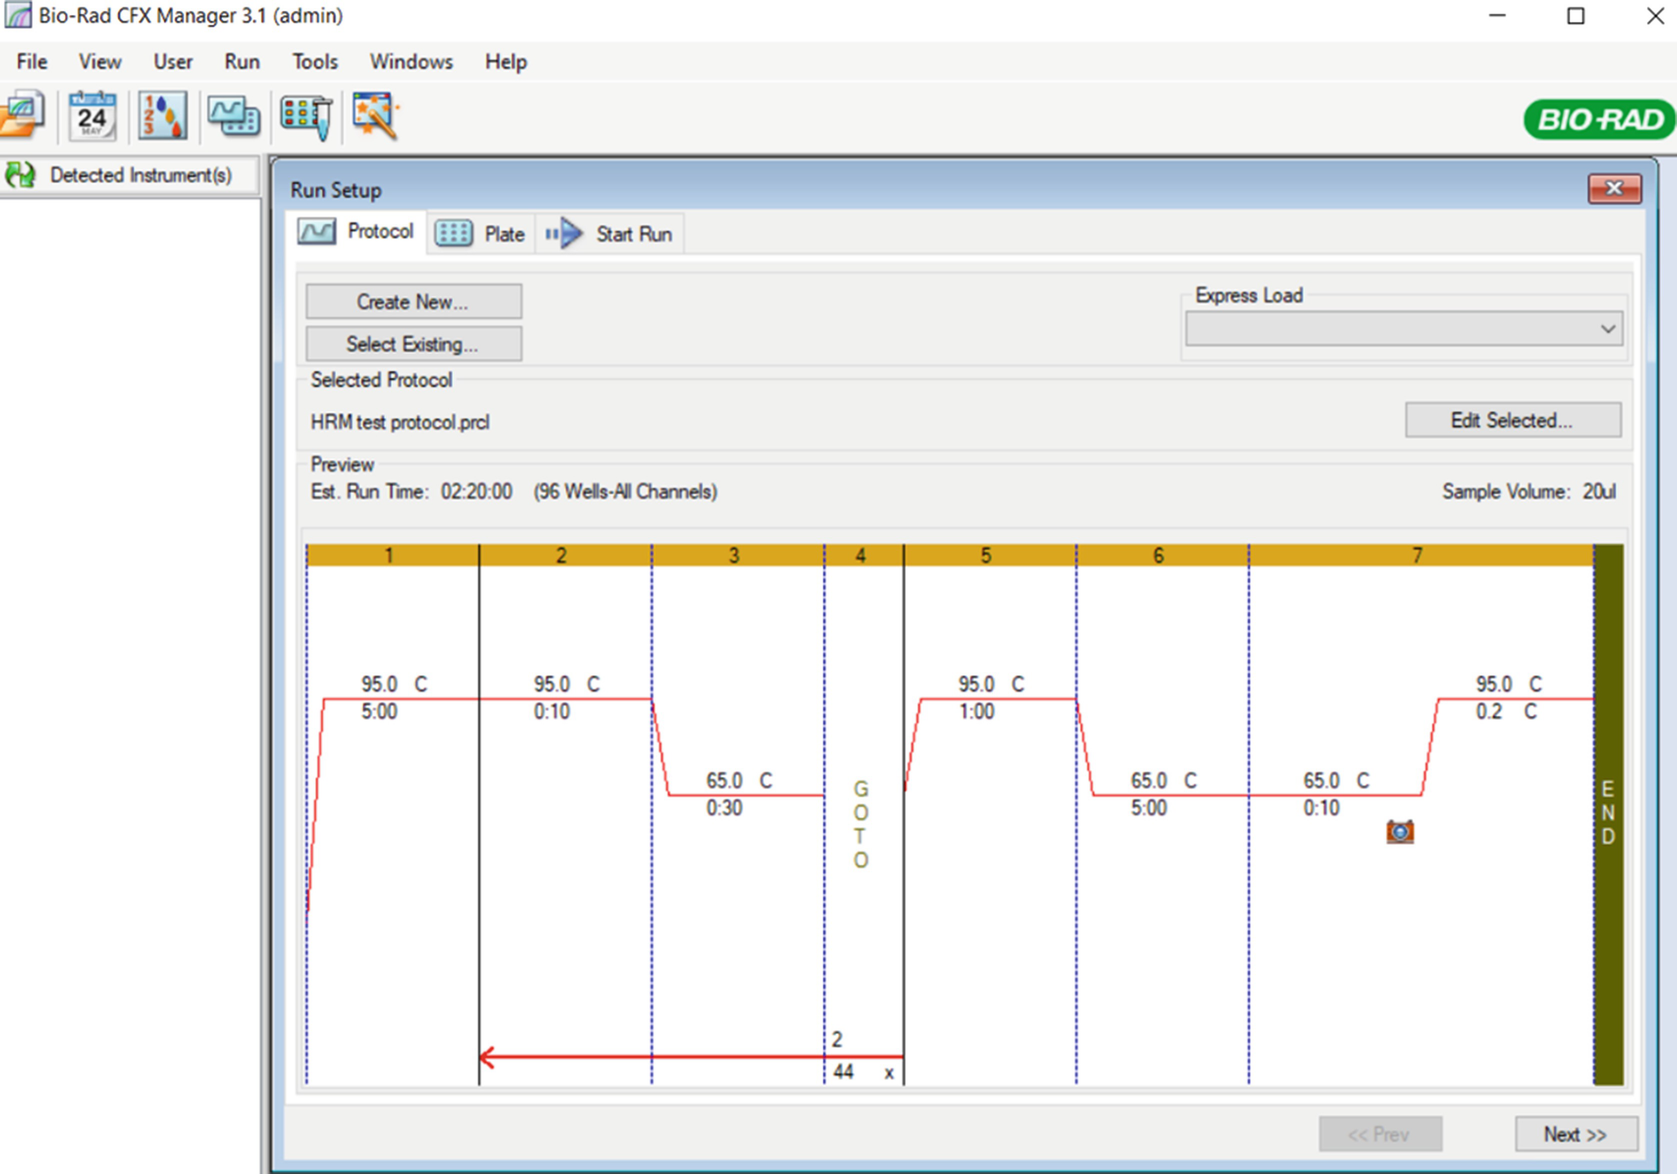
Task: Click the 5:00 time in step 6
Action: pos(1148,808)
